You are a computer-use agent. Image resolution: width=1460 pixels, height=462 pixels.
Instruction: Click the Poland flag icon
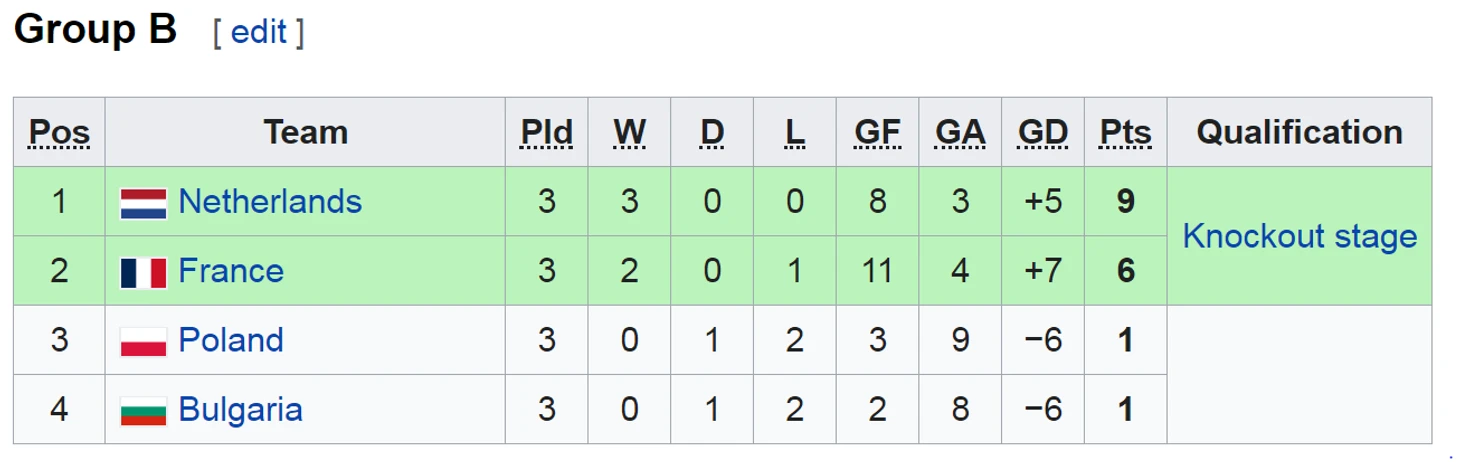143,342
